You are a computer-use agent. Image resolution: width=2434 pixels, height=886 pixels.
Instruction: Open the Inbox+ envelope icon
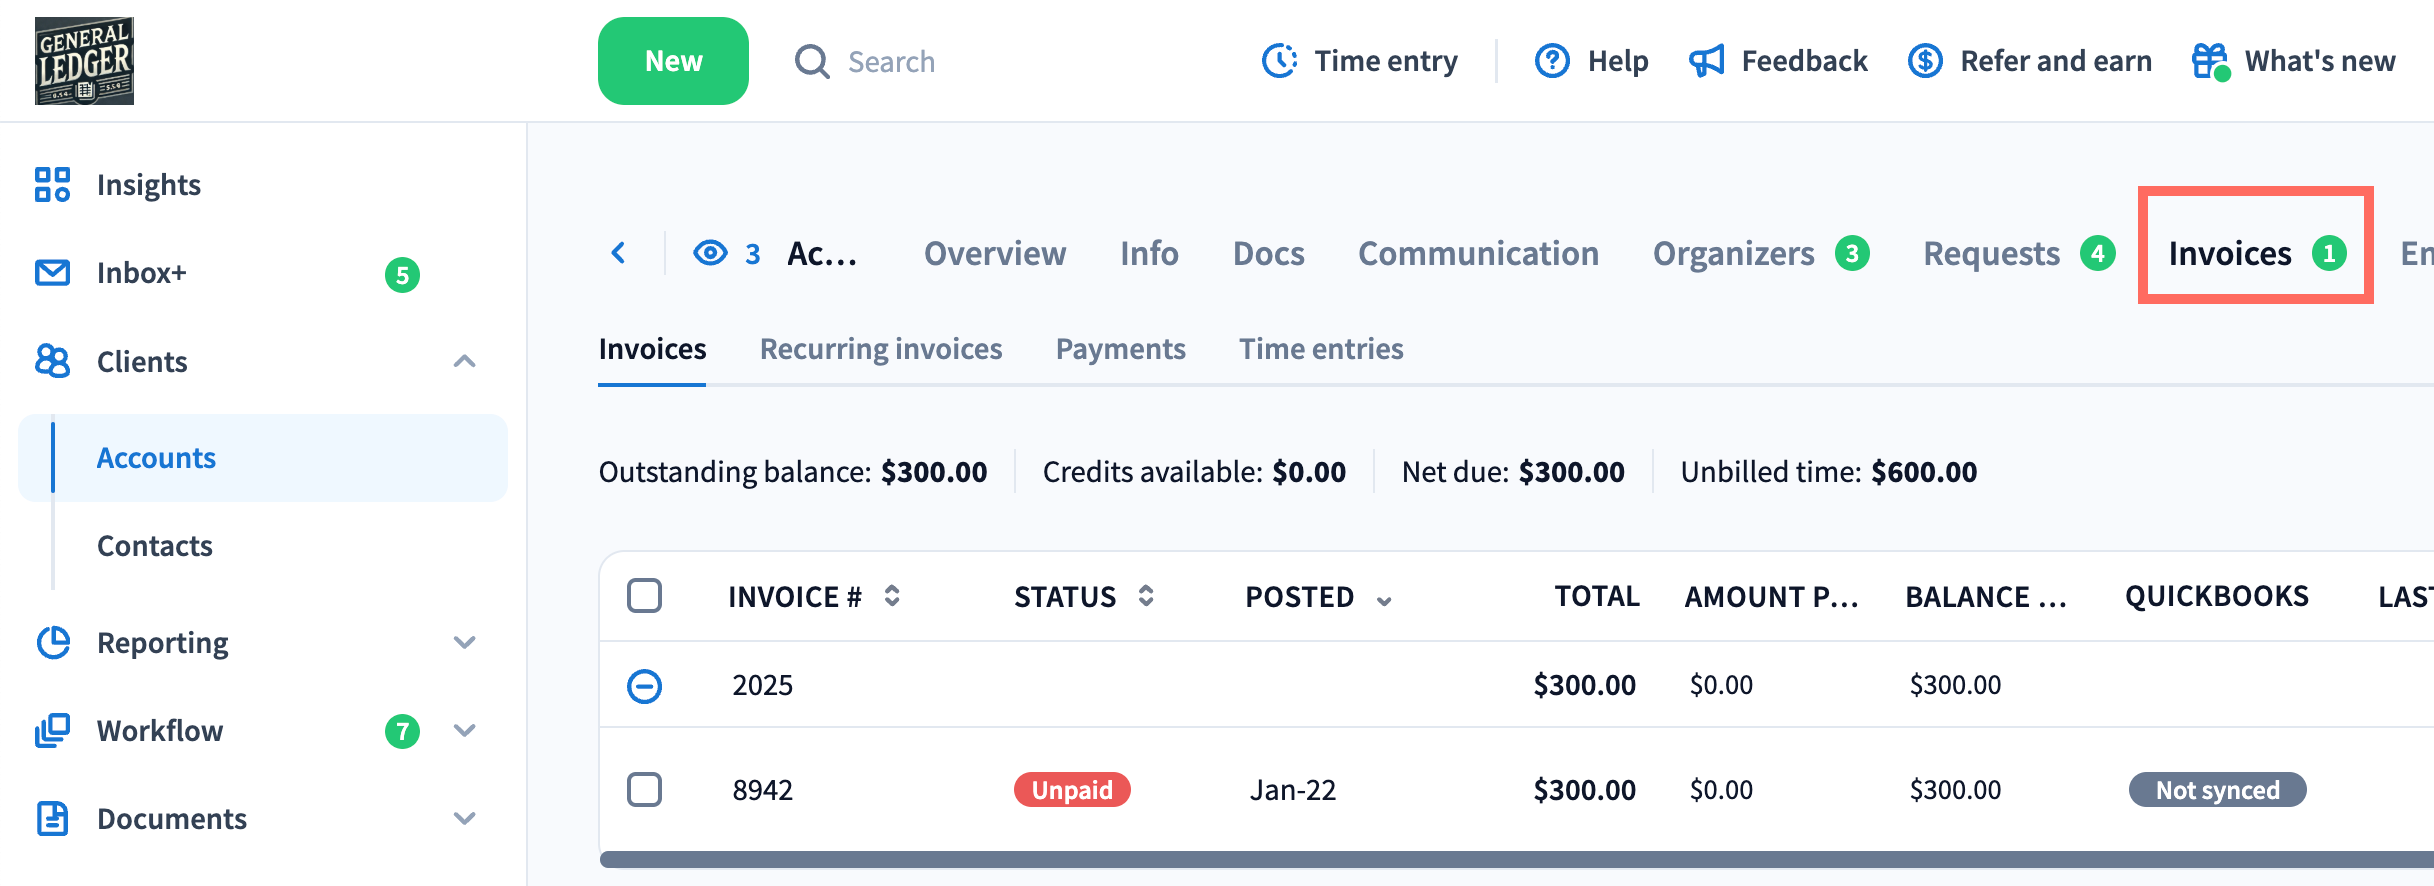click(x=52, y=273)
